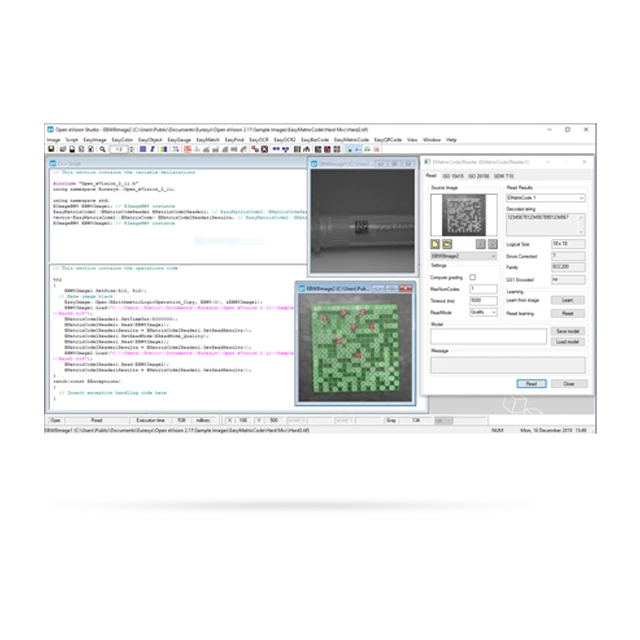
Task: Click the new image icon under Source Image
Action: pyautogui.click(x=434, y=243)
